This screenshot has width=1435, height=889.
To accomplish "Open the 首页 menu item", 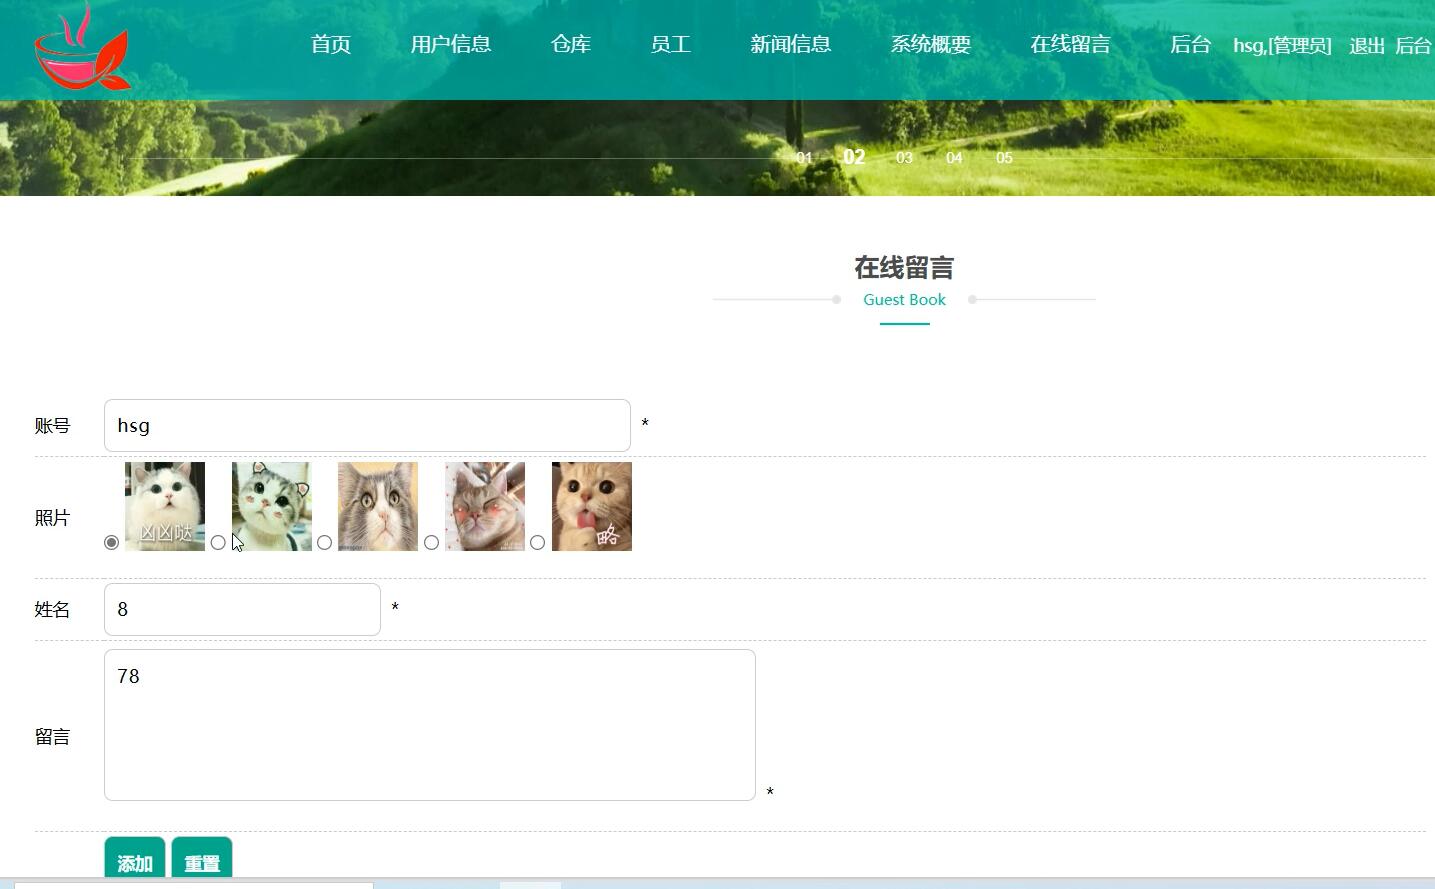I will coord(331,44).
